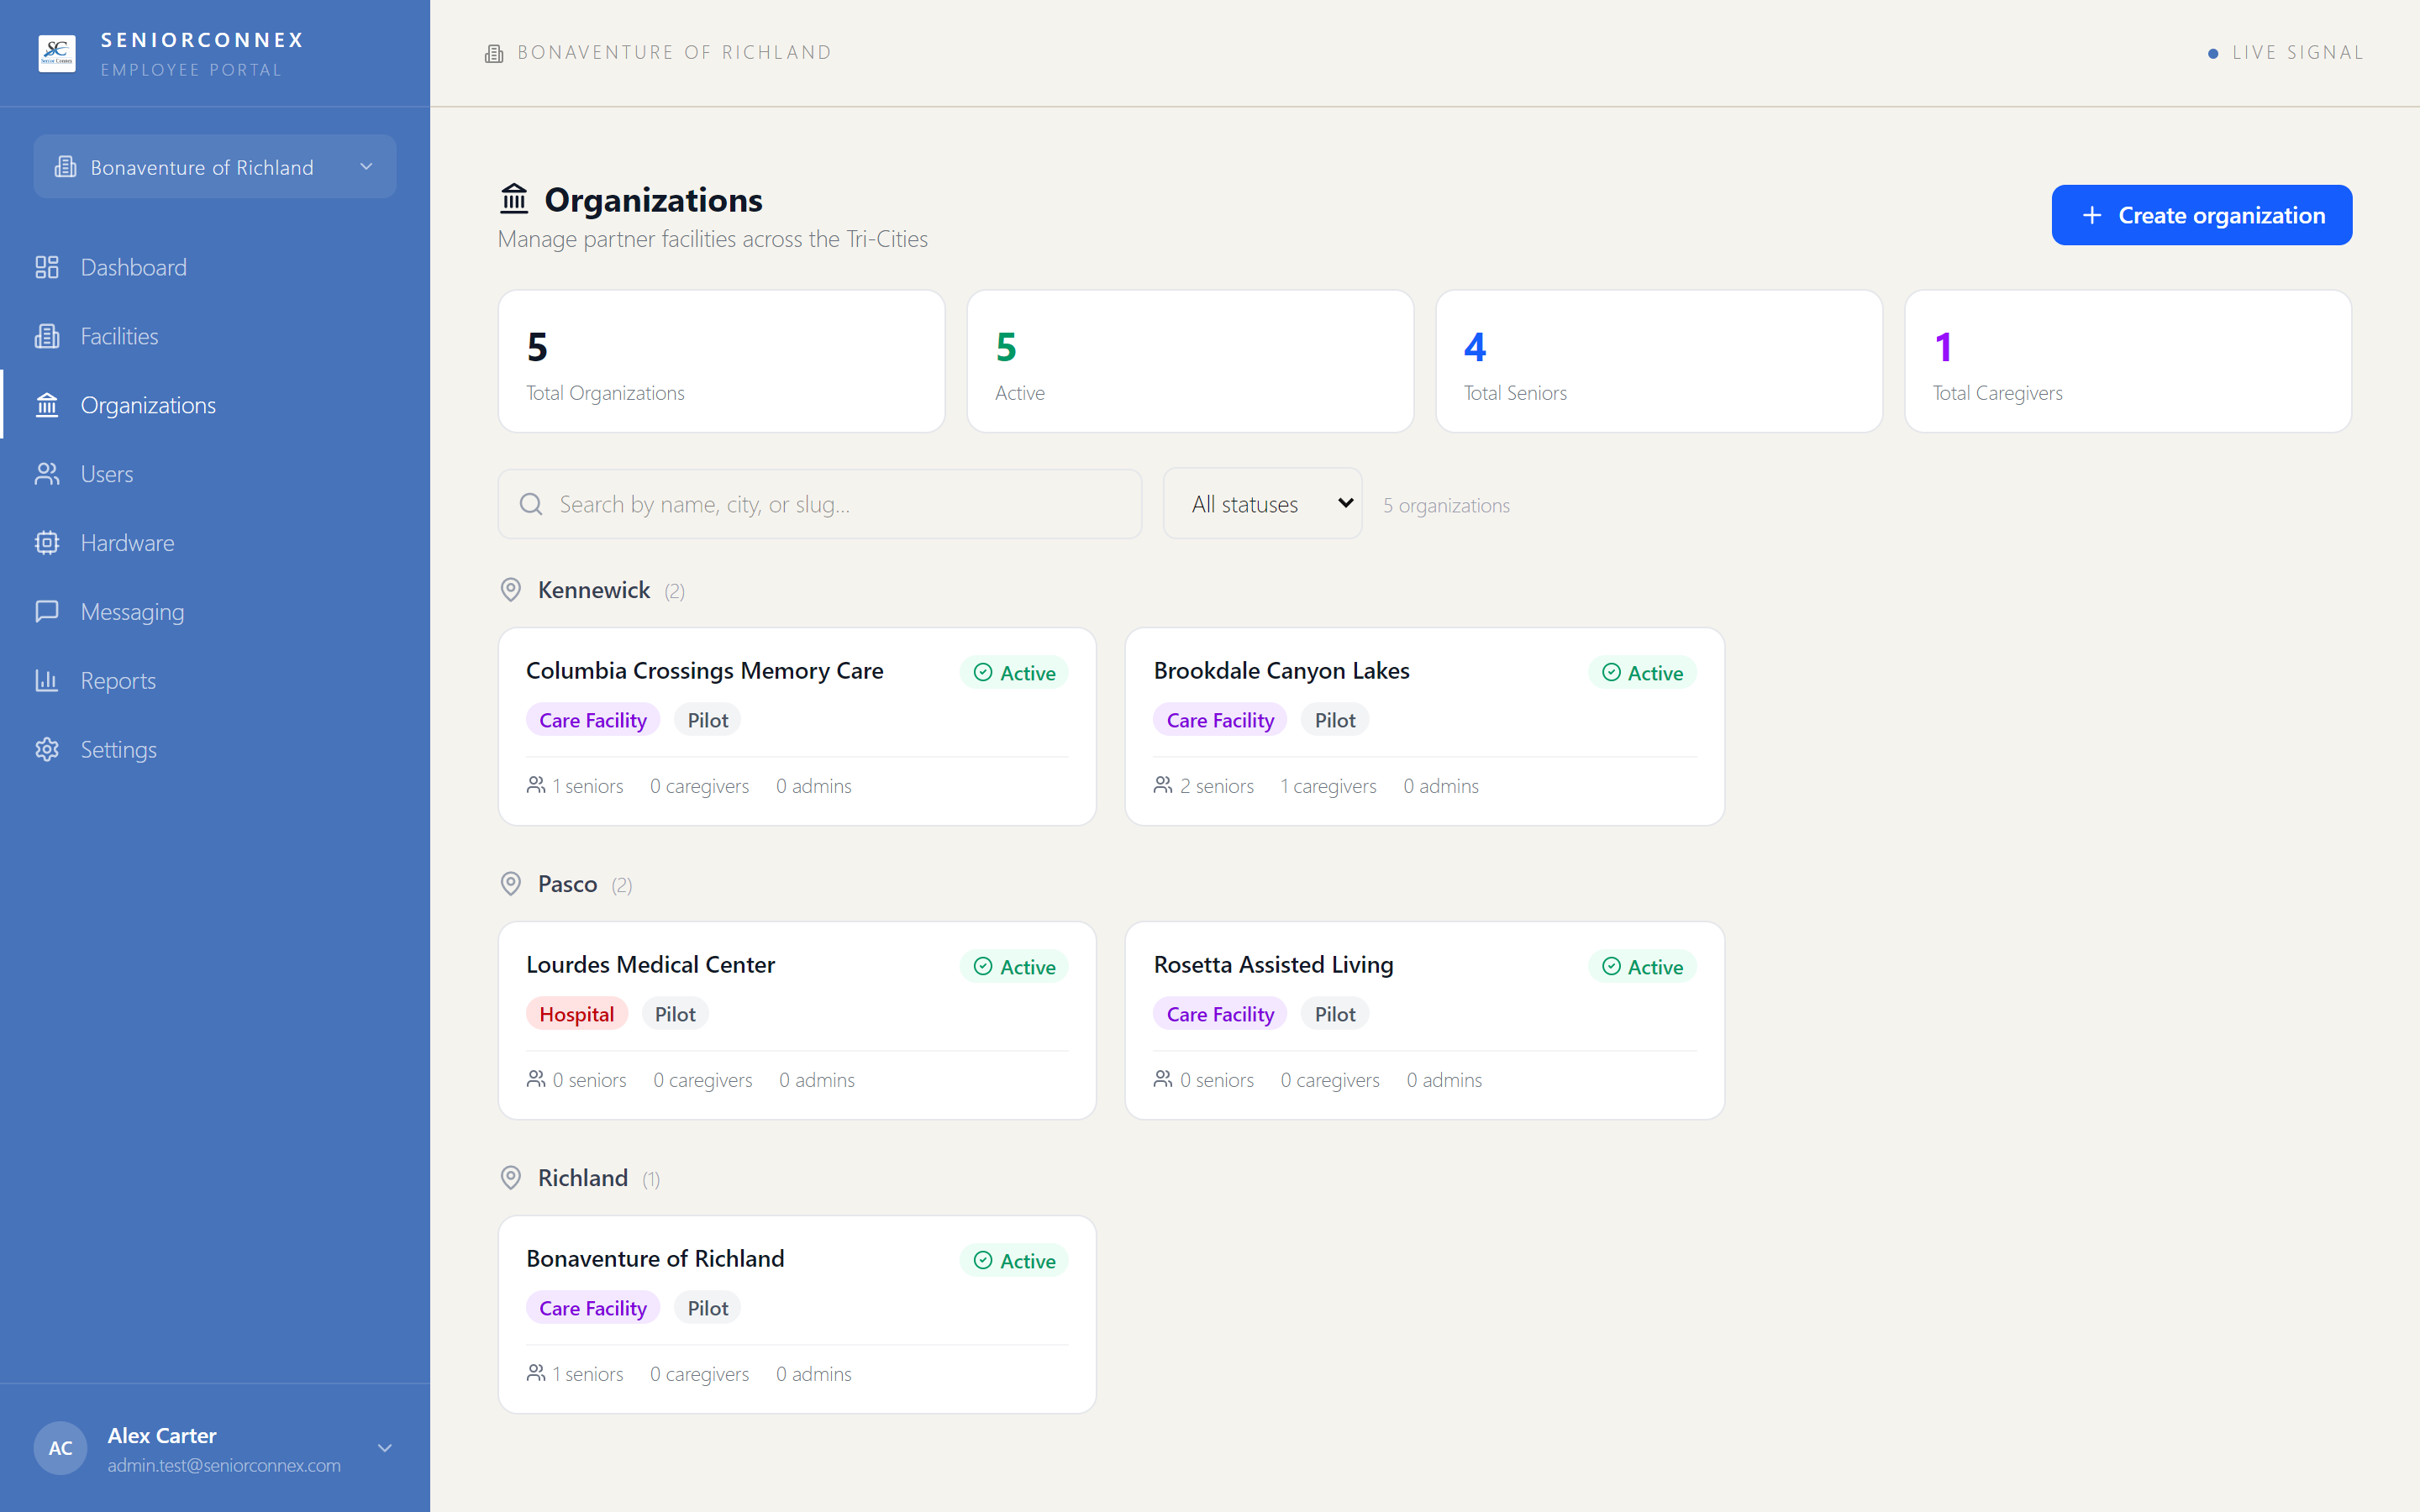Image resolution: width=2420 pixels, height=1512 pixels.
Task: Click the people icon on Columbia Crossings card
Action: pyautogui.click(x=536, y=785)
